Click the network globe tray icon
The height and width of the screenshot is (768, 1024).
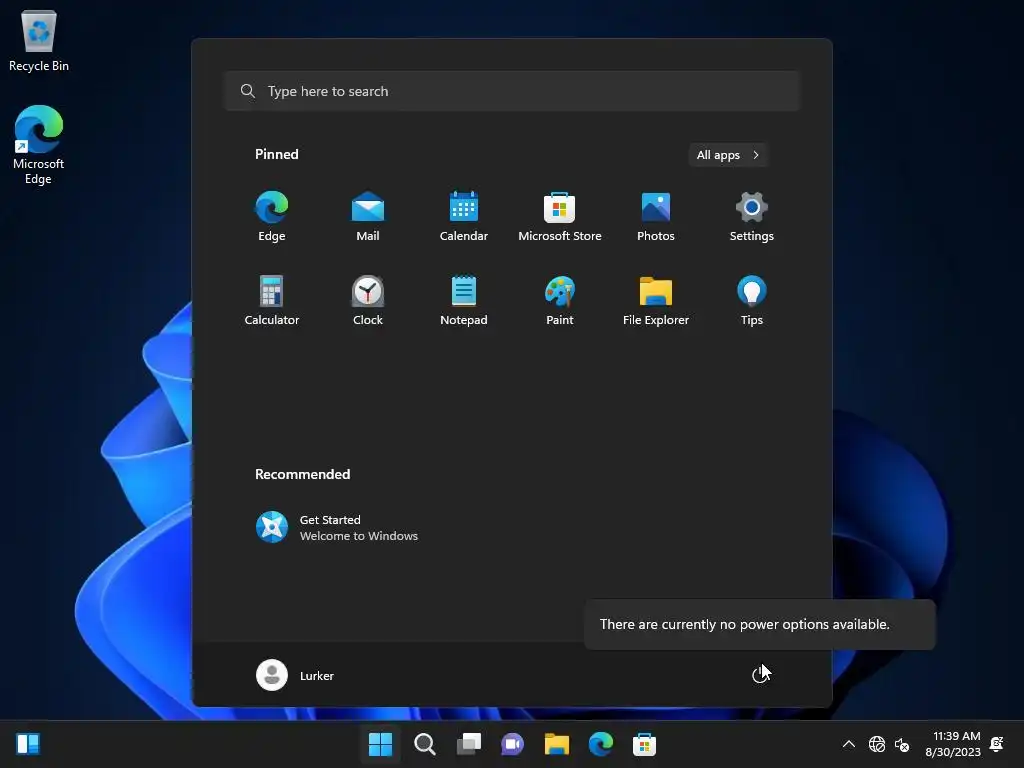coord(877,744)
